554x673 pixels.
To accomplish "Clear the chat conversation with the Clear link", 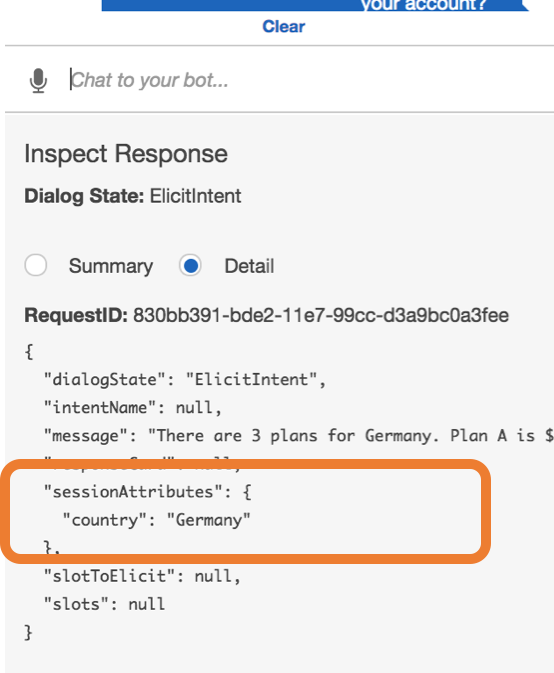I will click(x=284, y=27).
